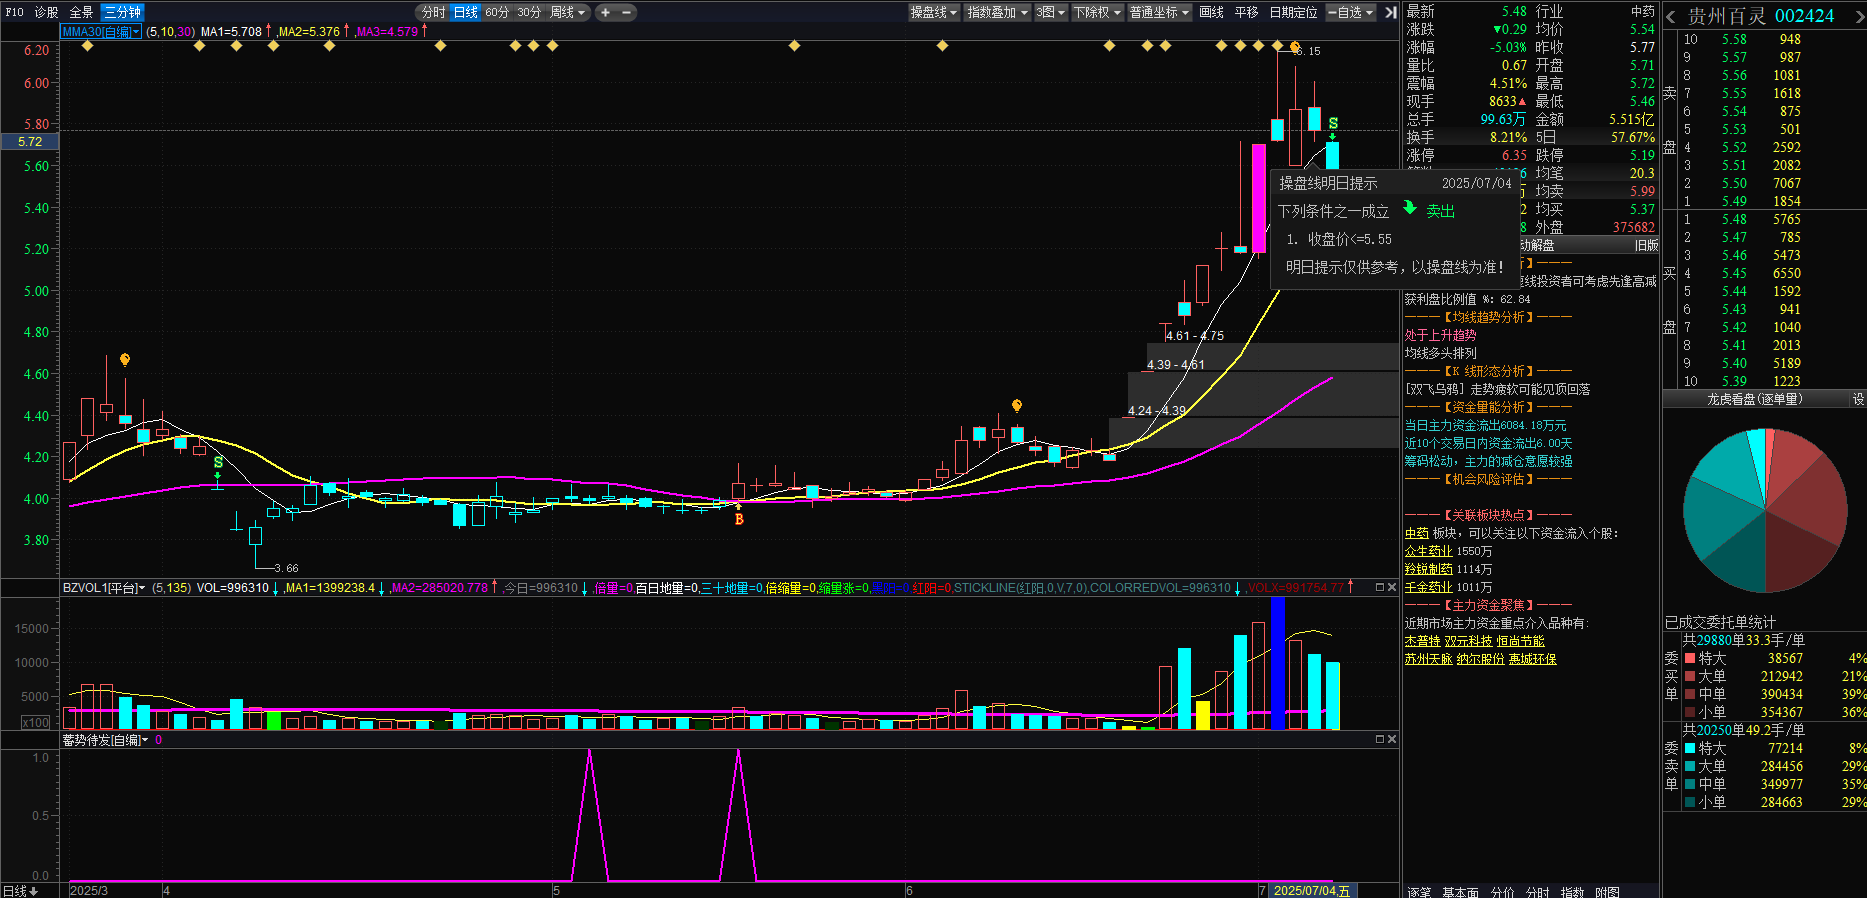This screenshot has height=898, width=1867.
Task: Switch to the 30分 period
Action: click(529, 12)
